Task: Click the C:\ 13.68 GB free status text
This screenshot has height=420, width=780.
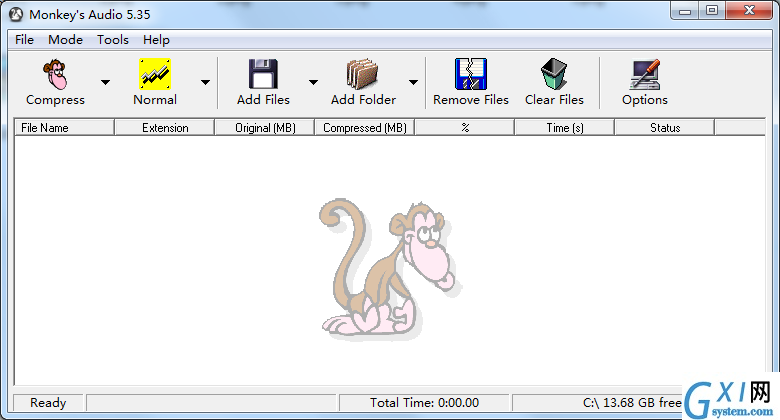Action: coord(632,403)
